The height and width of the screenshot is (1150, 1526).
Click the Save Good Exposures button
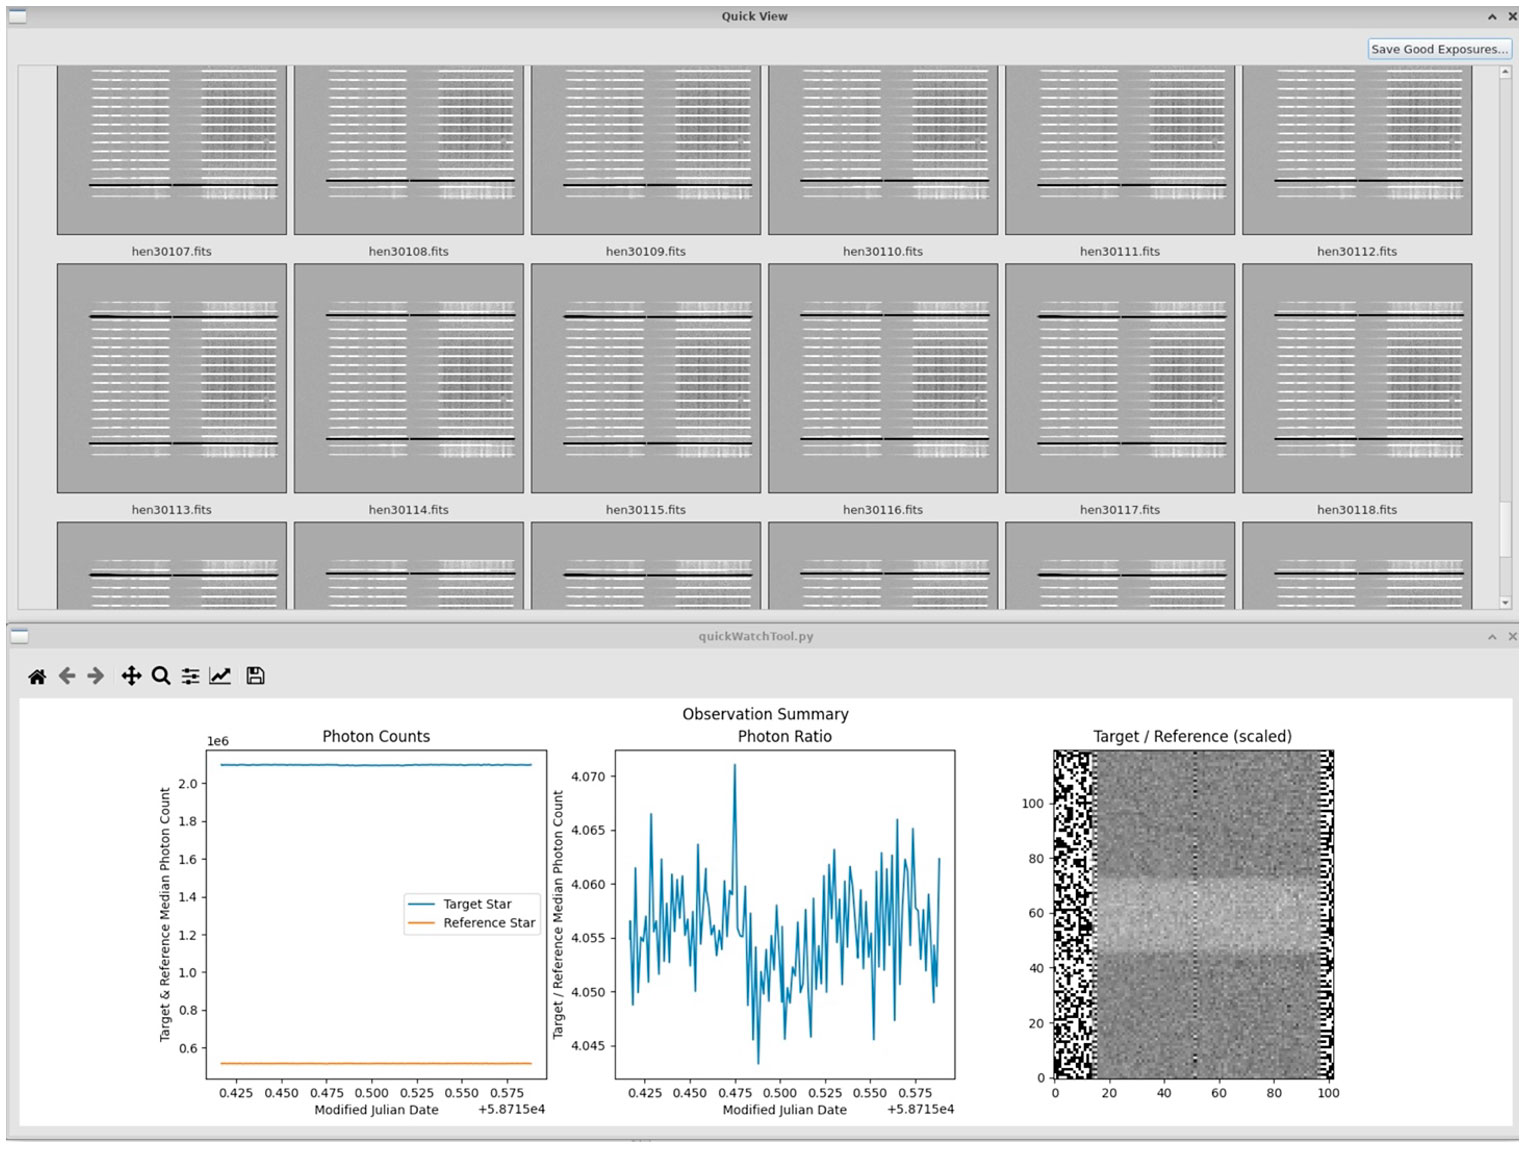point(1439,49)
